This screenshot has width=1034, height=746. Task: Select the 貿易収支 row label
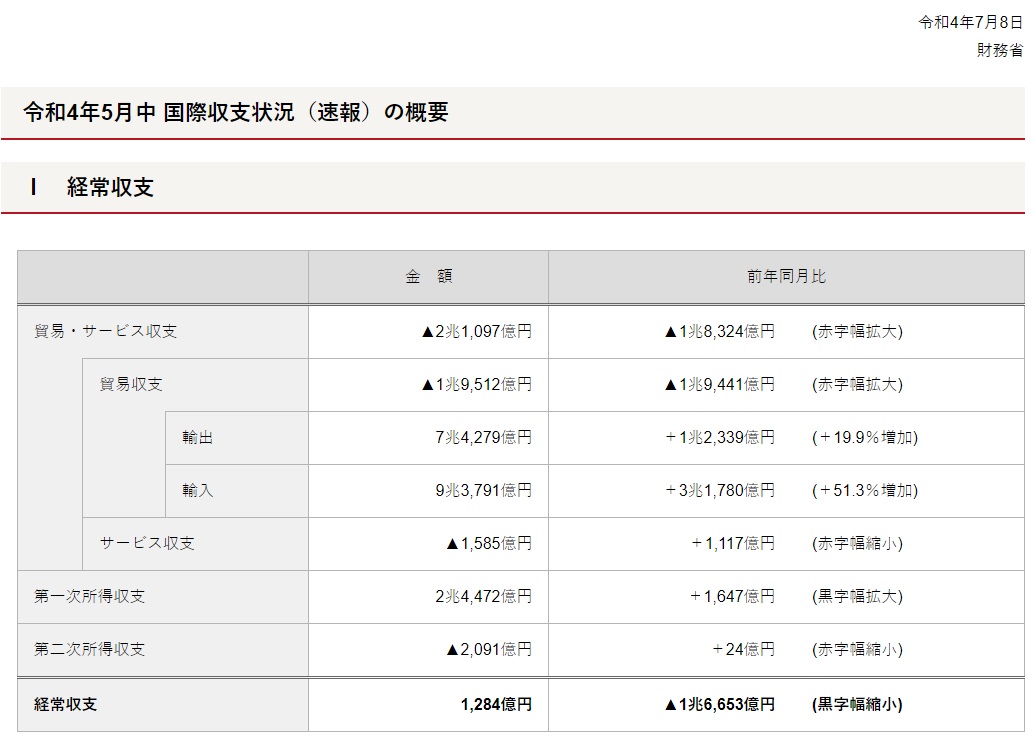pos(131,384)
